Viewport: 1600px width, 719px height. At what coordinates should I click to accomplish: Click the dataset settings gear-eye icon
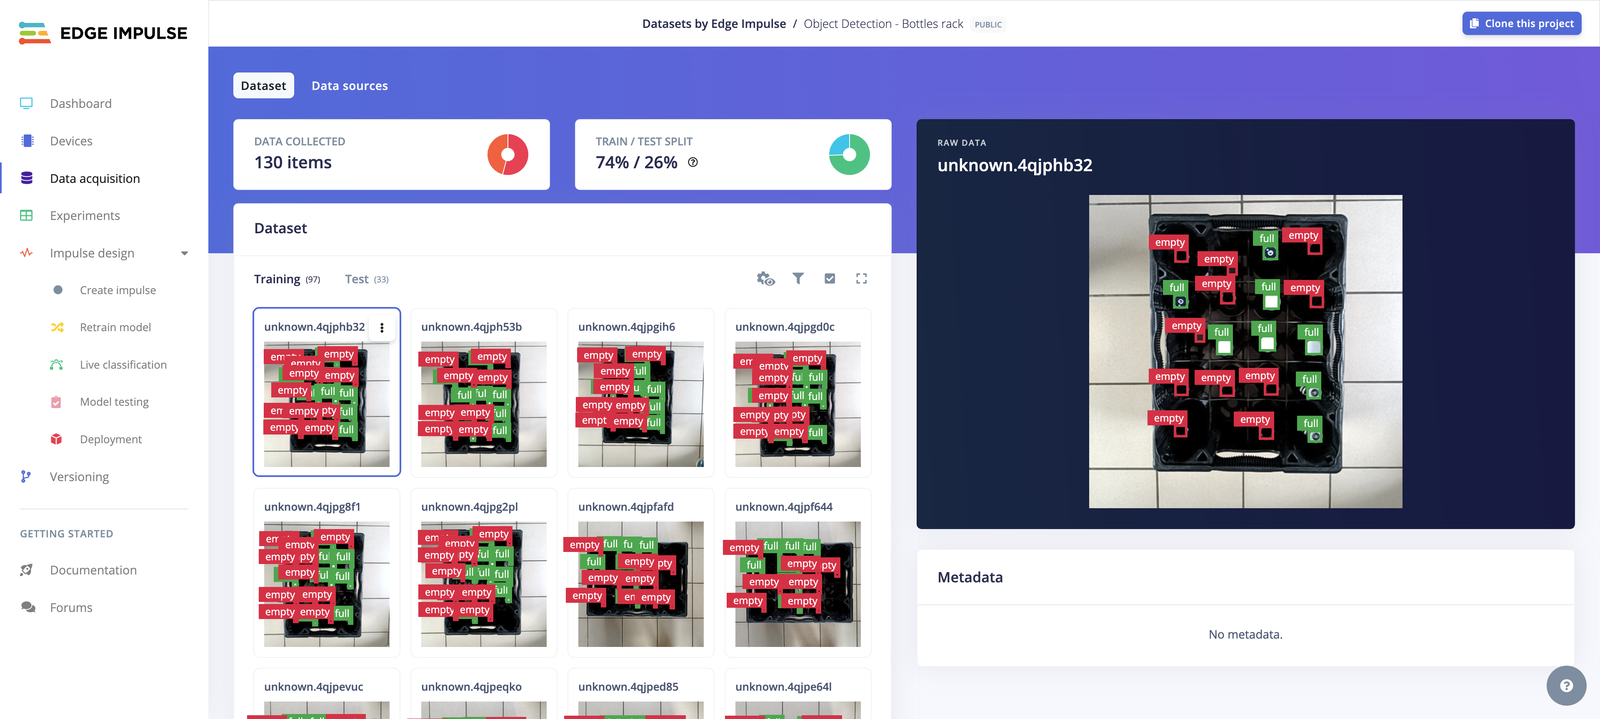766,279
